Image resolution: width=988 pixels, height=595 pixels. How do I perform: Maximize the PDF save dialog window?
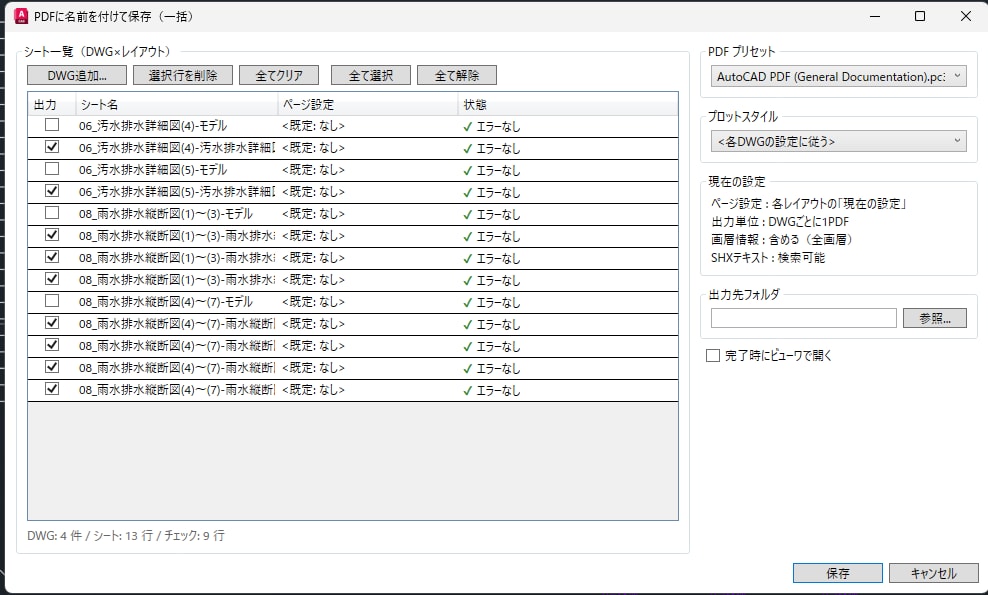[920, 16]
